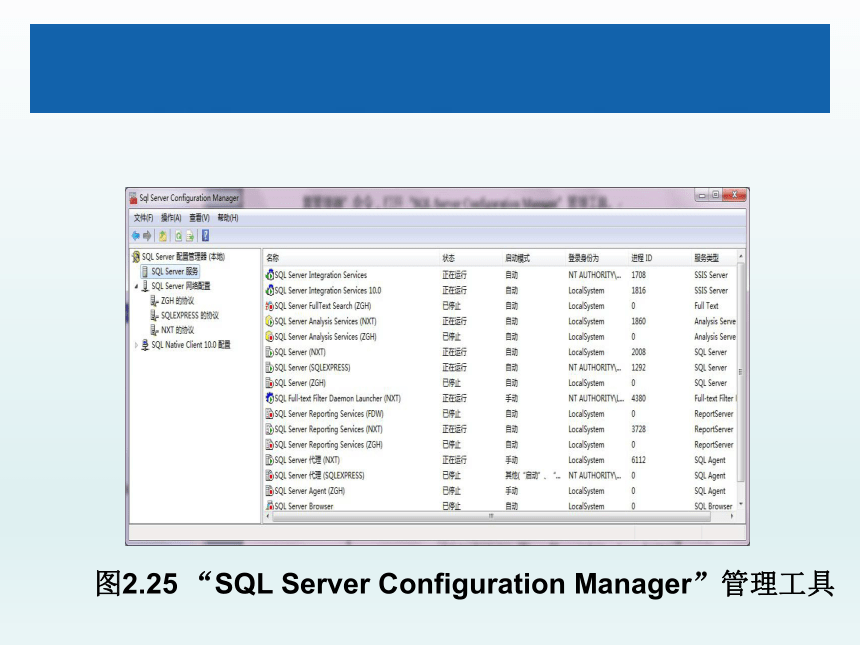Click process ID value 4380
This screenshot has width=860, height=645.
tap(638, 398)
